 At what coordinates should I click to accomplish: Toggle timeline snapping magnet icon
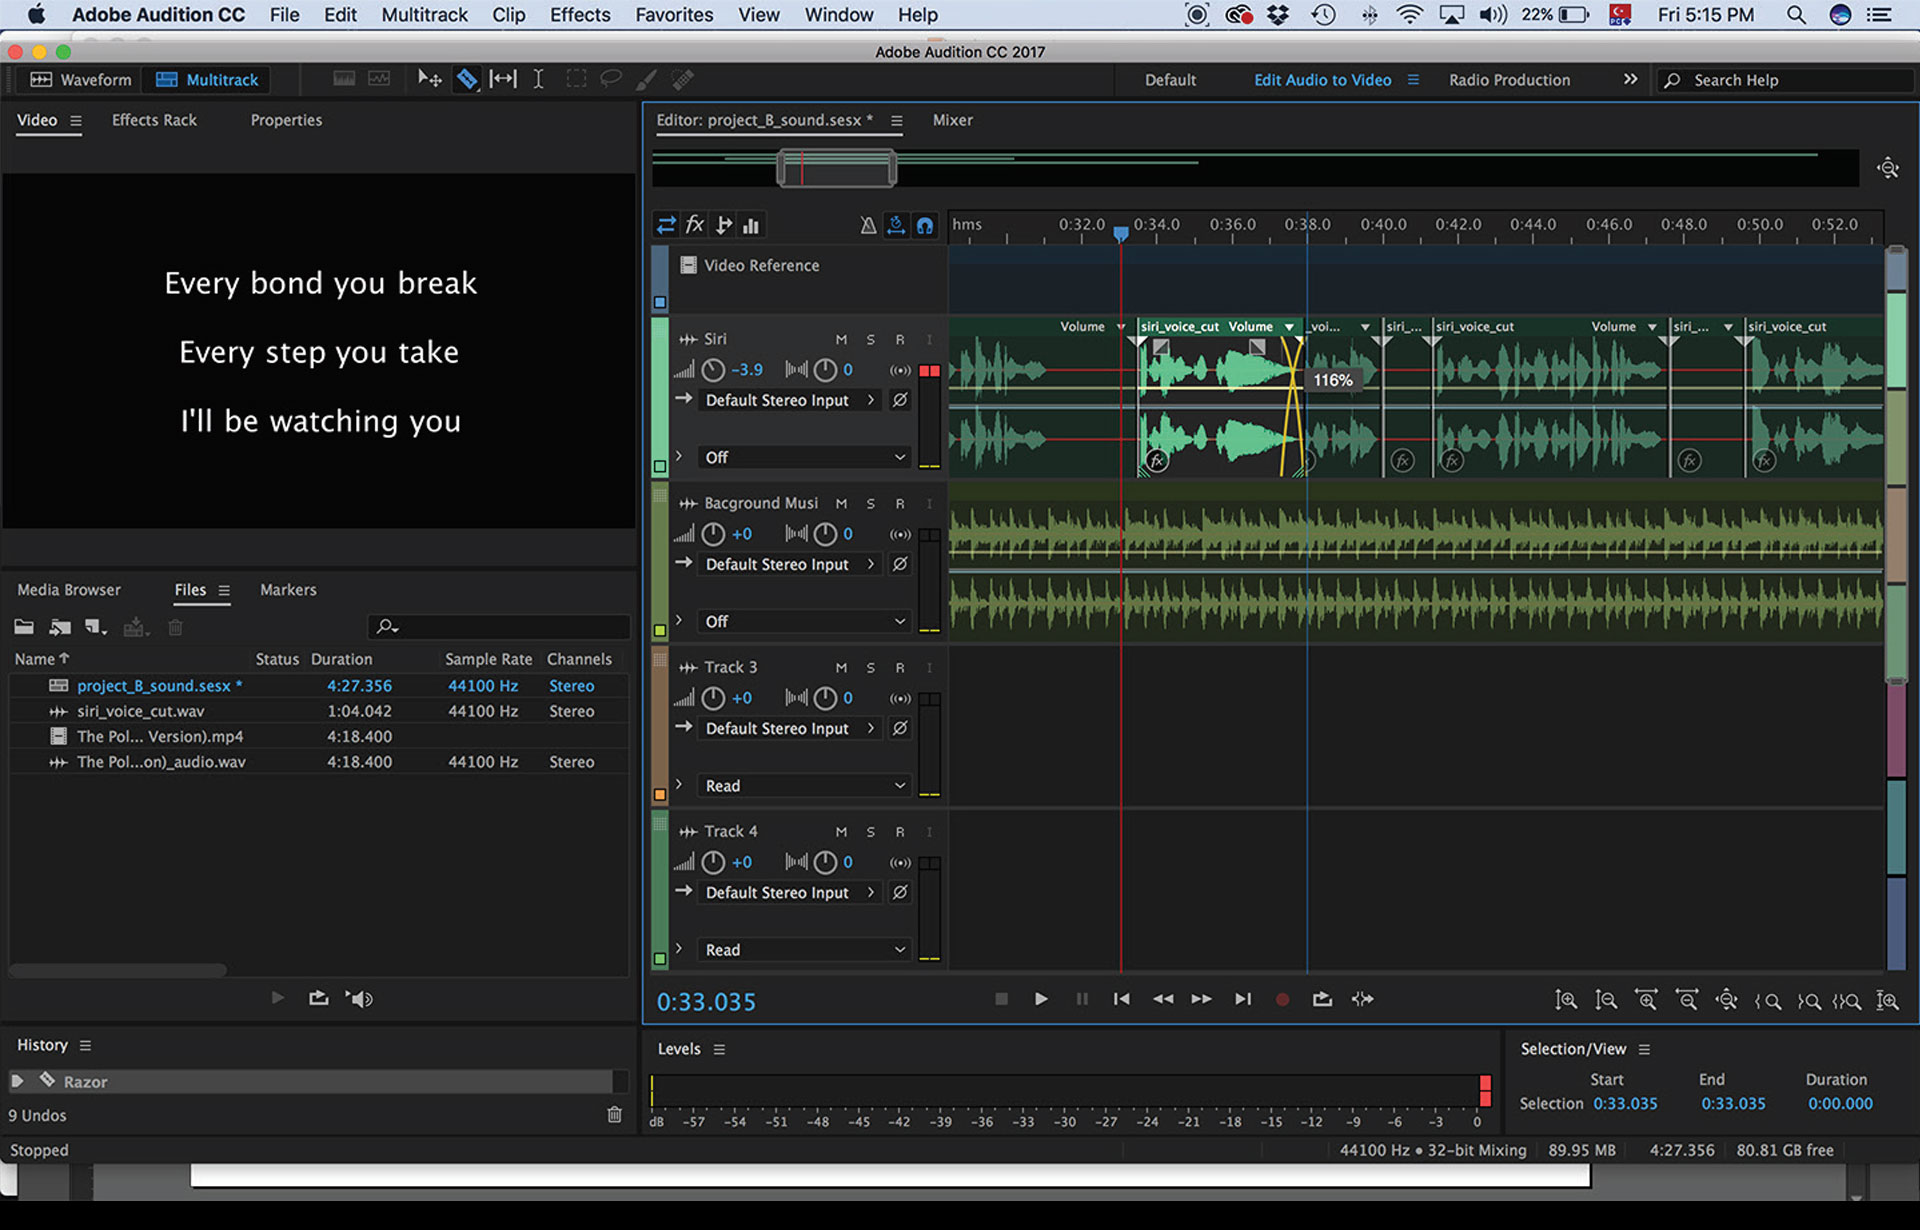click(x=925, y=226)
